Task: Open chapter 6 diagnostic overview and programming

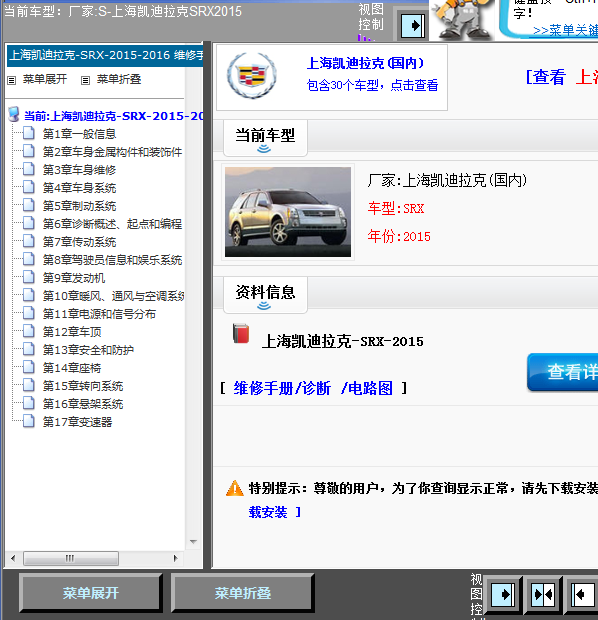Action: (112, 224)
